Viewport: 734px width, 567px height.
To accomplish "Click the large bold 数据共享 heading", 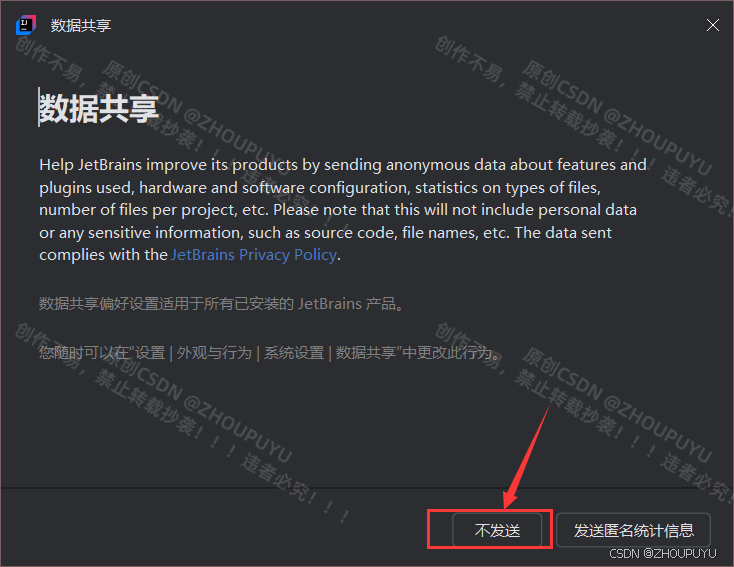I will point(99,108).
